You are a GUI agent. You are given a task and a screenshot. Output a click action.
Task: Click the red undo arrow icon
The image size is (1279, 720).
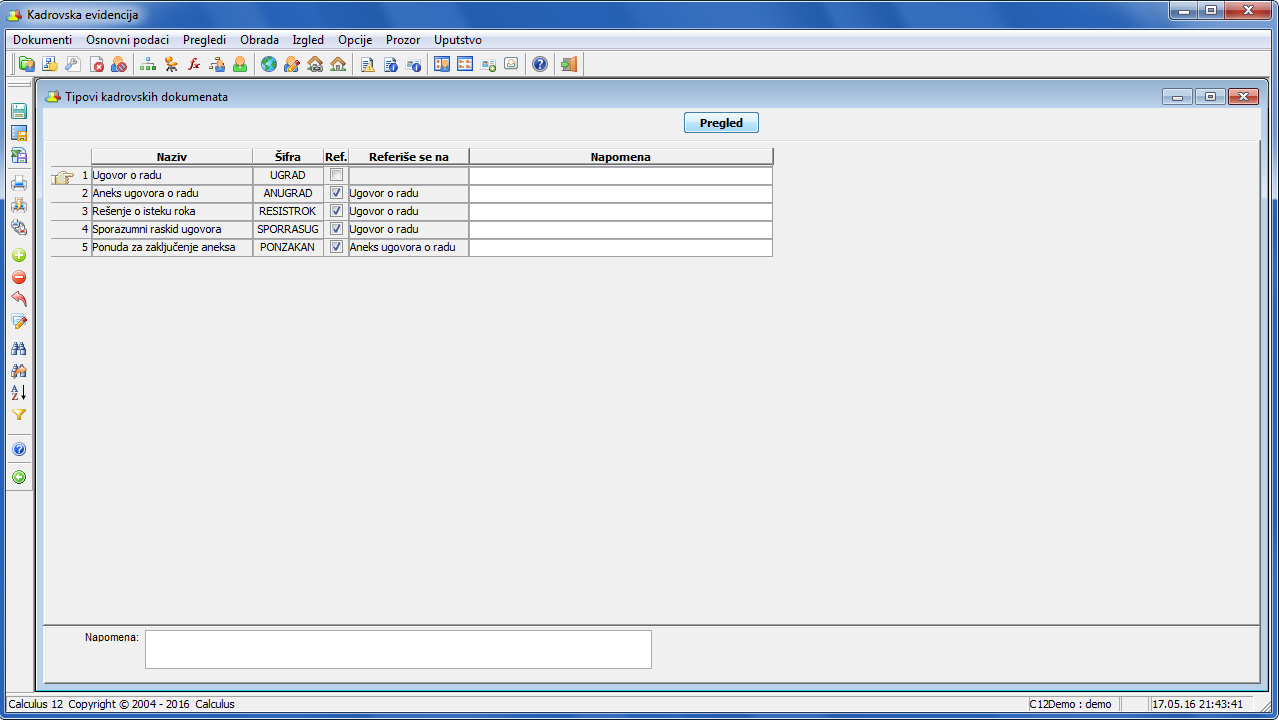coord(18,300)
